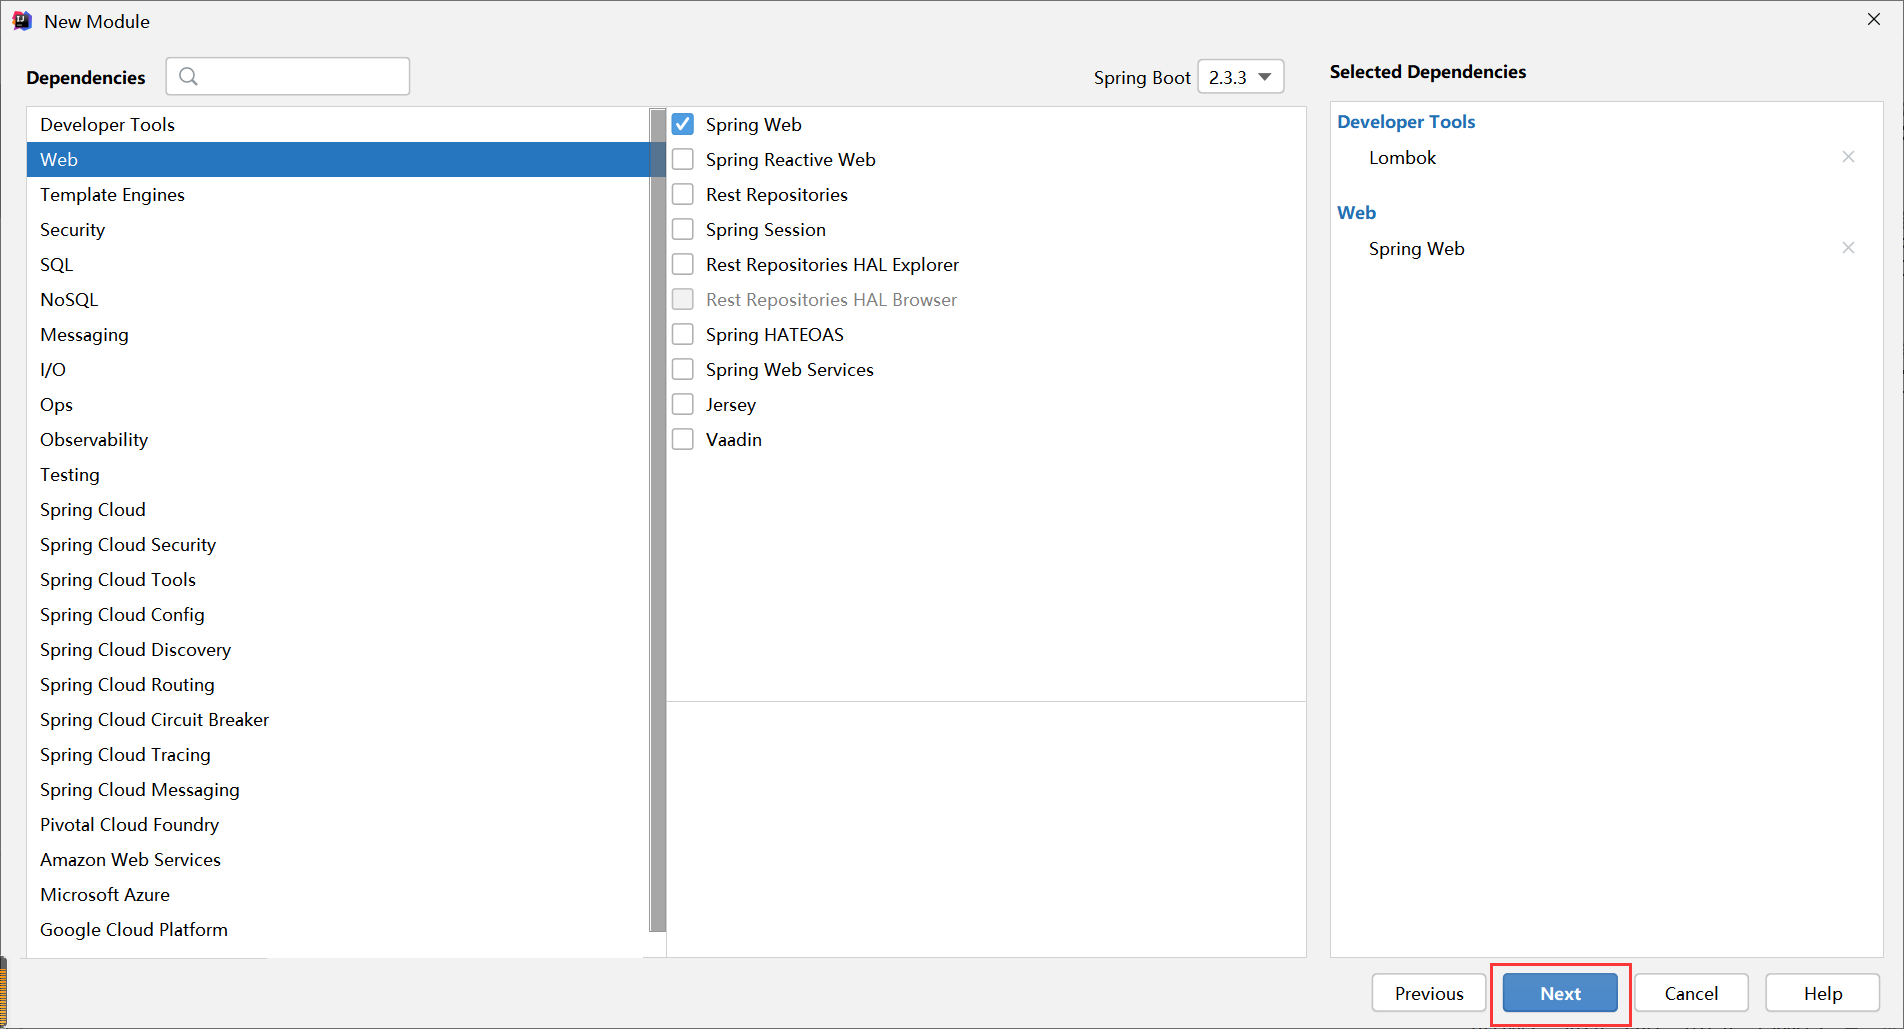Screen dimensions: 1904x1029
Task: Select the Jersey dependency checkbox
Action: [x=683, y=404]
